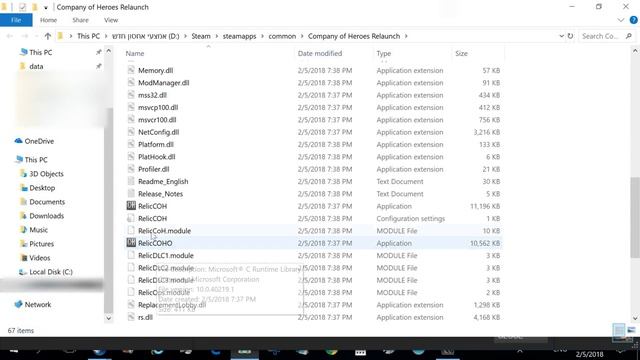
Task: Select RelicDLC1.module file icon
Action: (131, 256)
